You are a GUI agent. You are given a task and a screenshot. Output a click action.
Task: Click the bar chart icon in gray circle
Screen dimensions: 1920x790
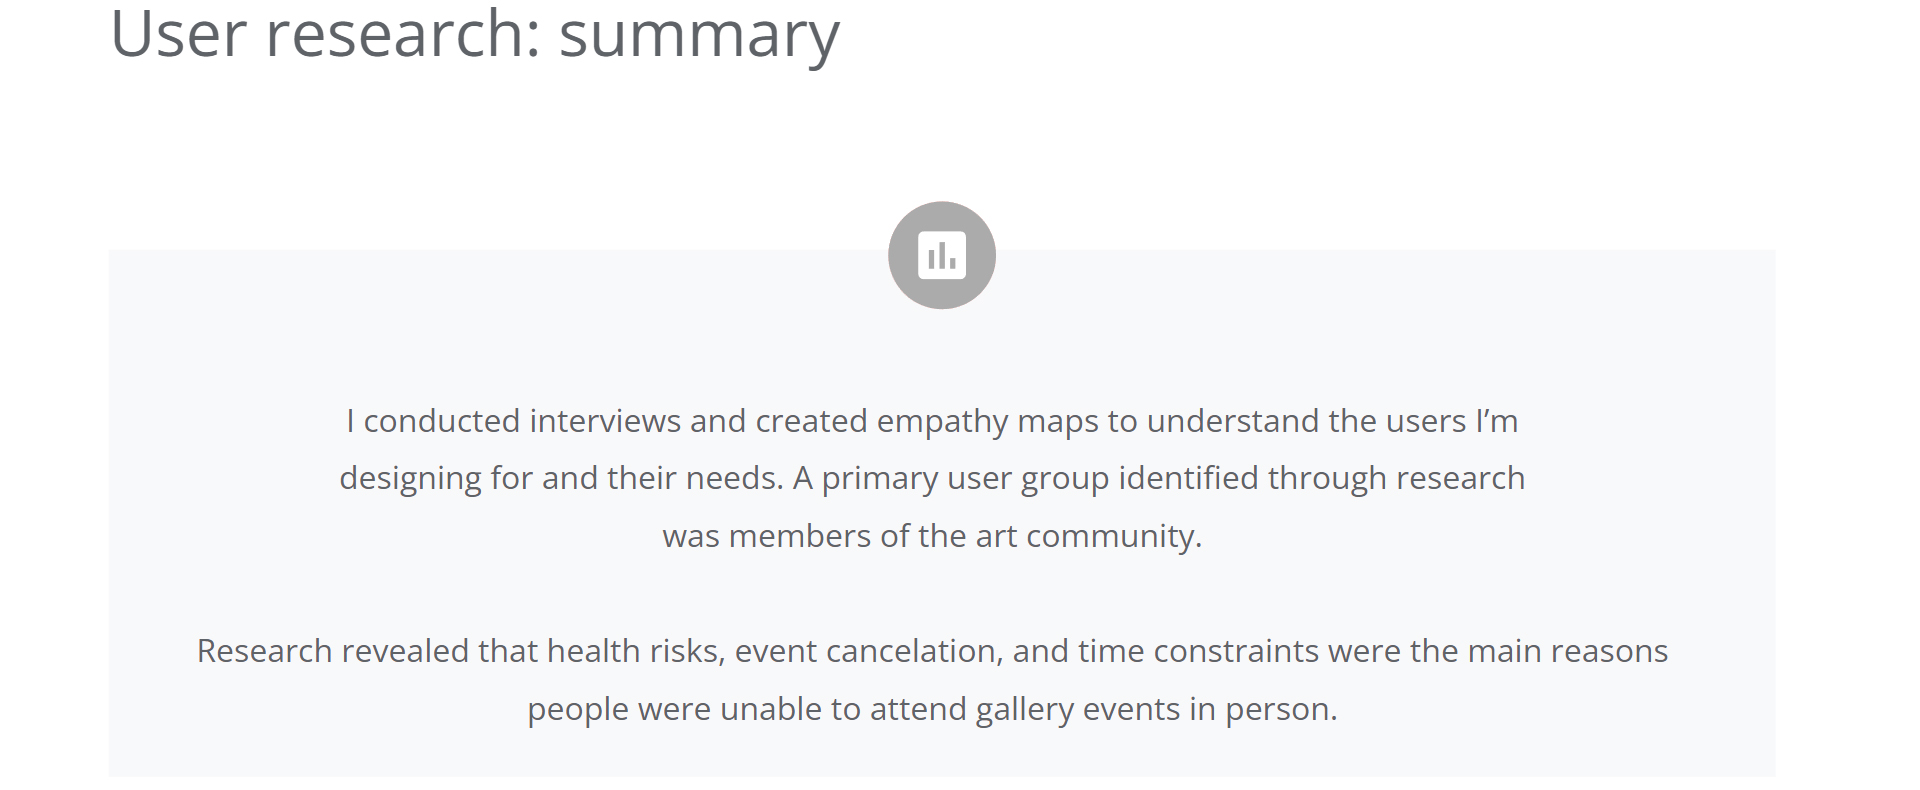[x=941, y=255]
